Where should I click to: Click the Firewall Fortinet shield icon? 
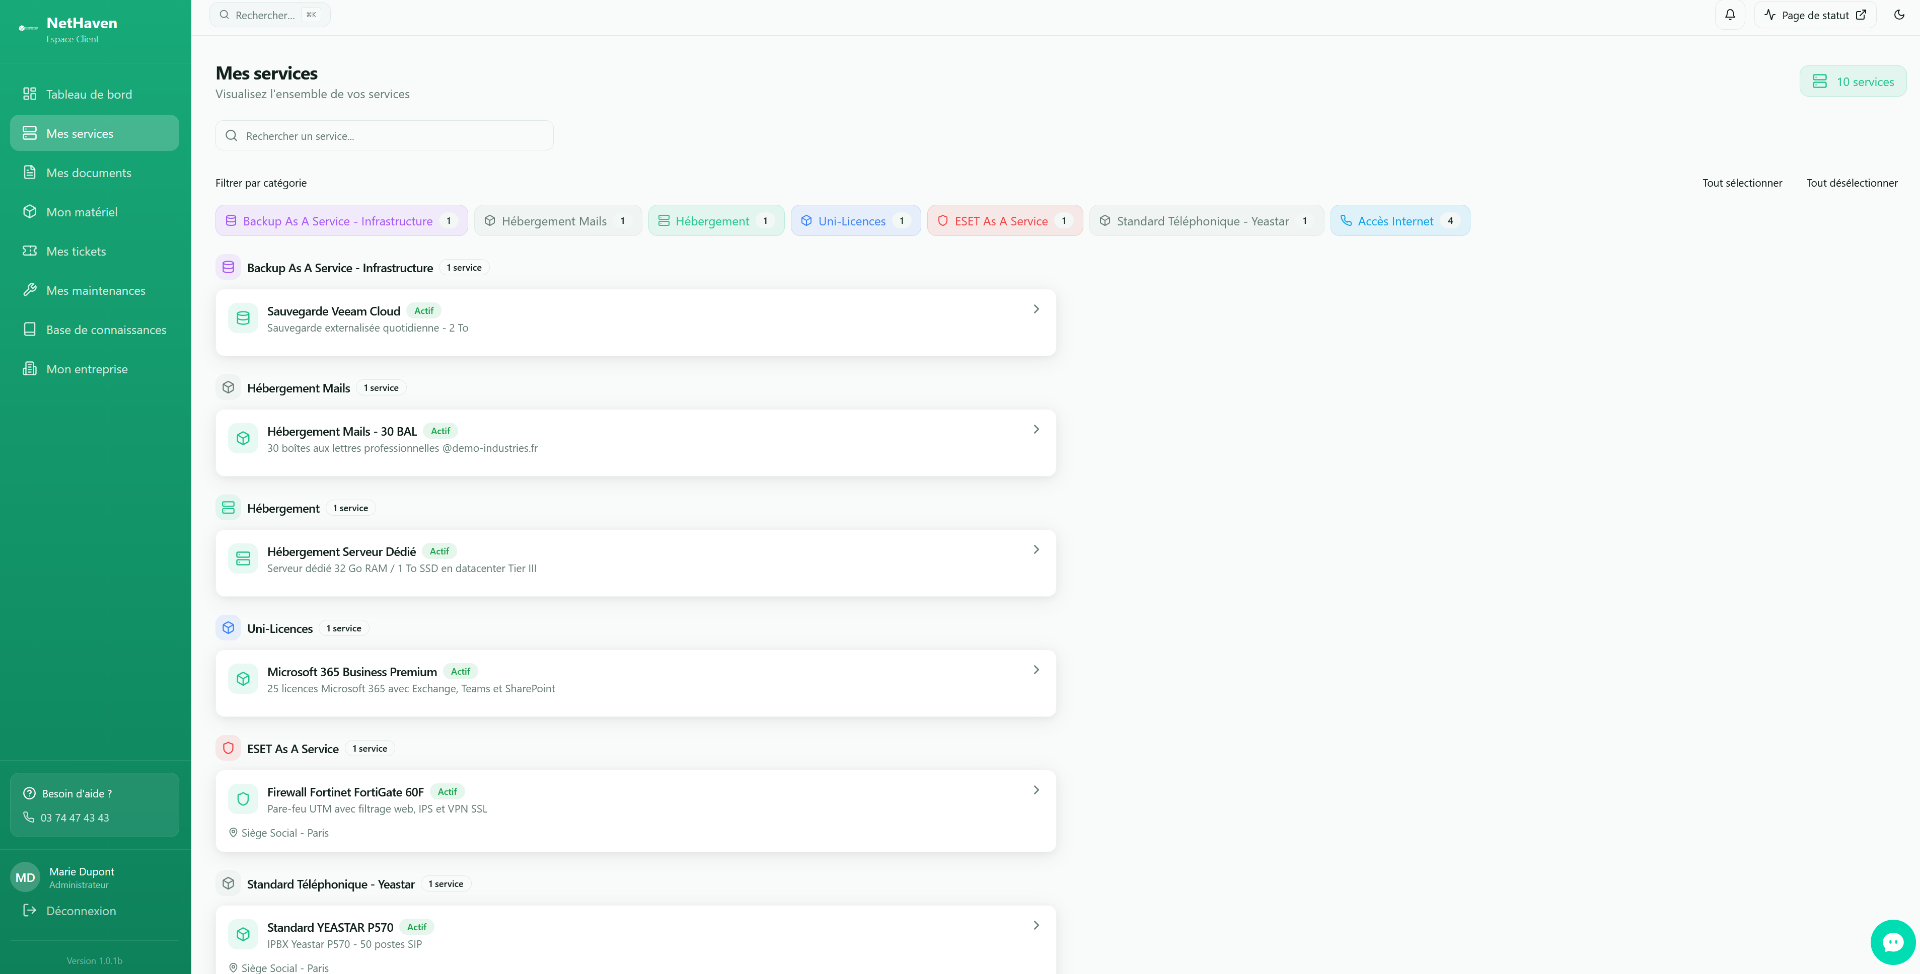click(x=243, y=799)
